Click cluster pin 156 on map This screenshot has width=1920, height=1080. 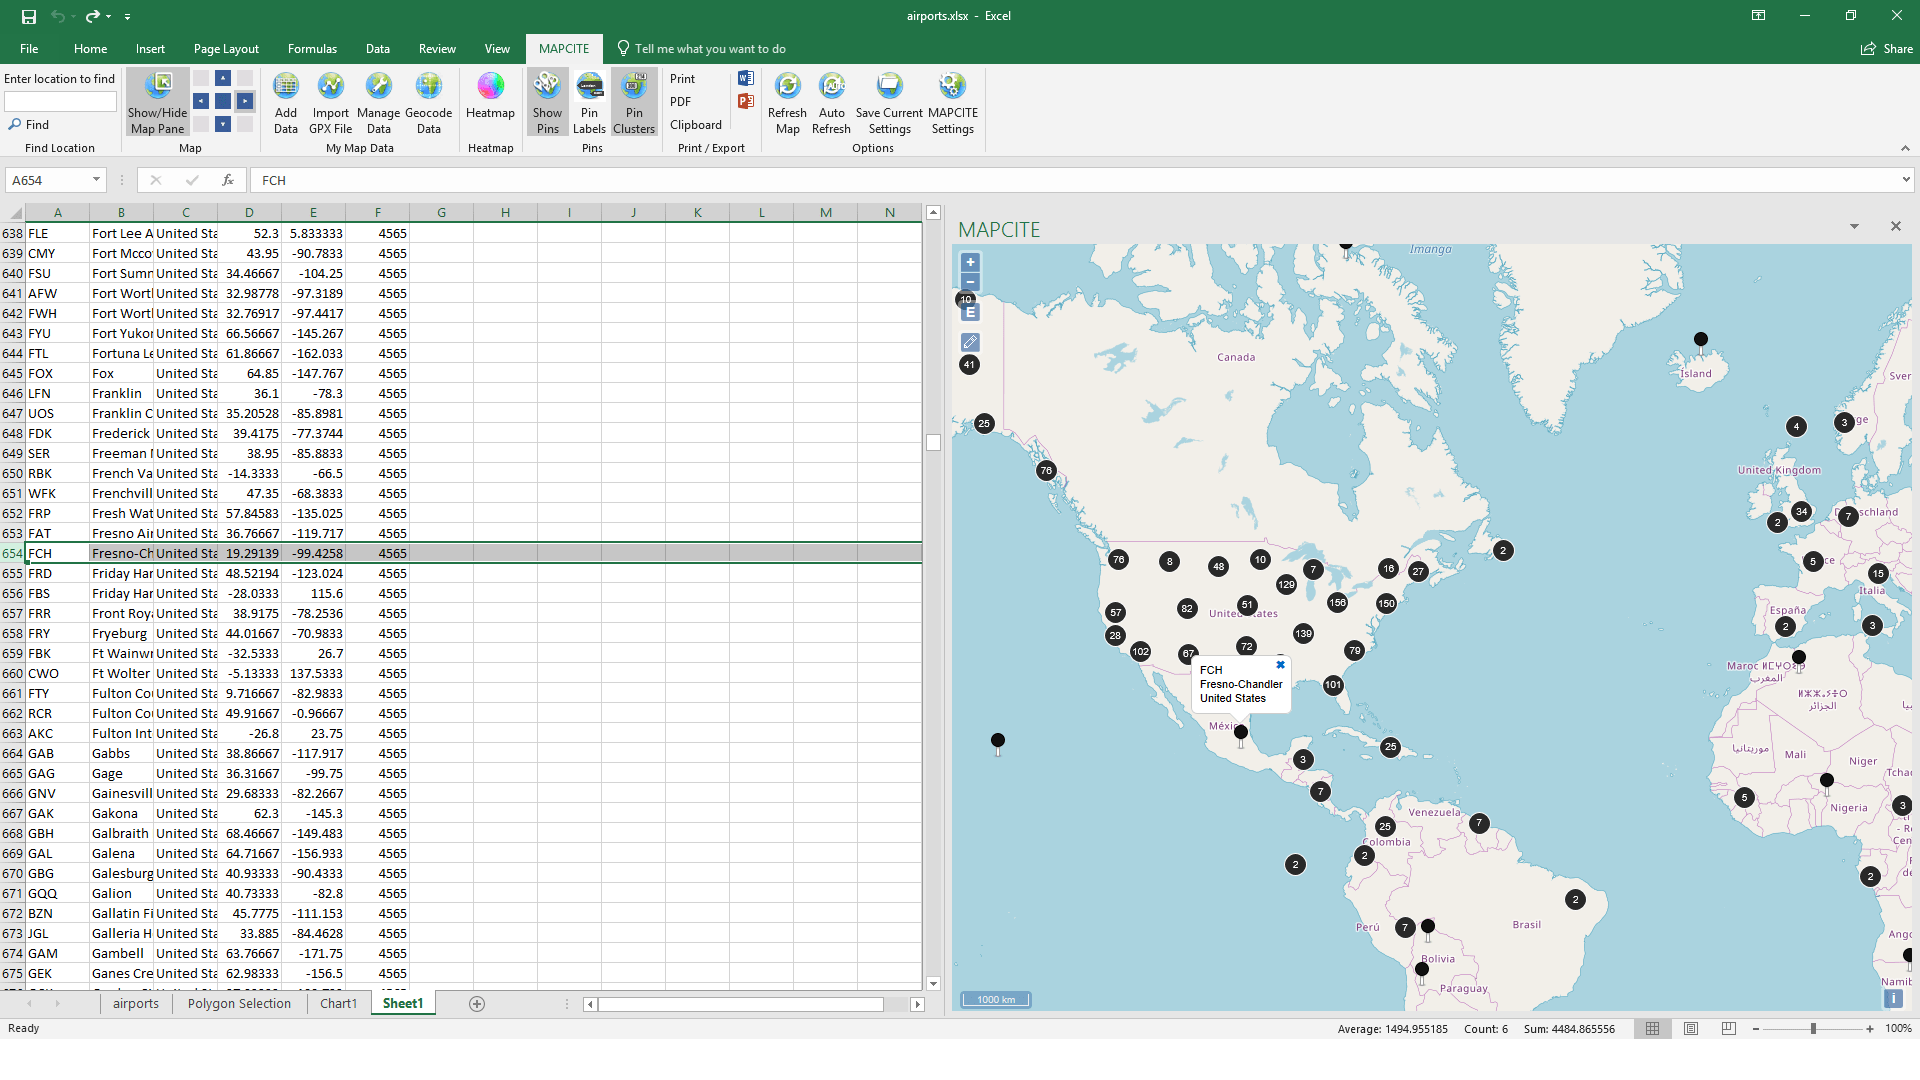click(x=1337, y=602)
